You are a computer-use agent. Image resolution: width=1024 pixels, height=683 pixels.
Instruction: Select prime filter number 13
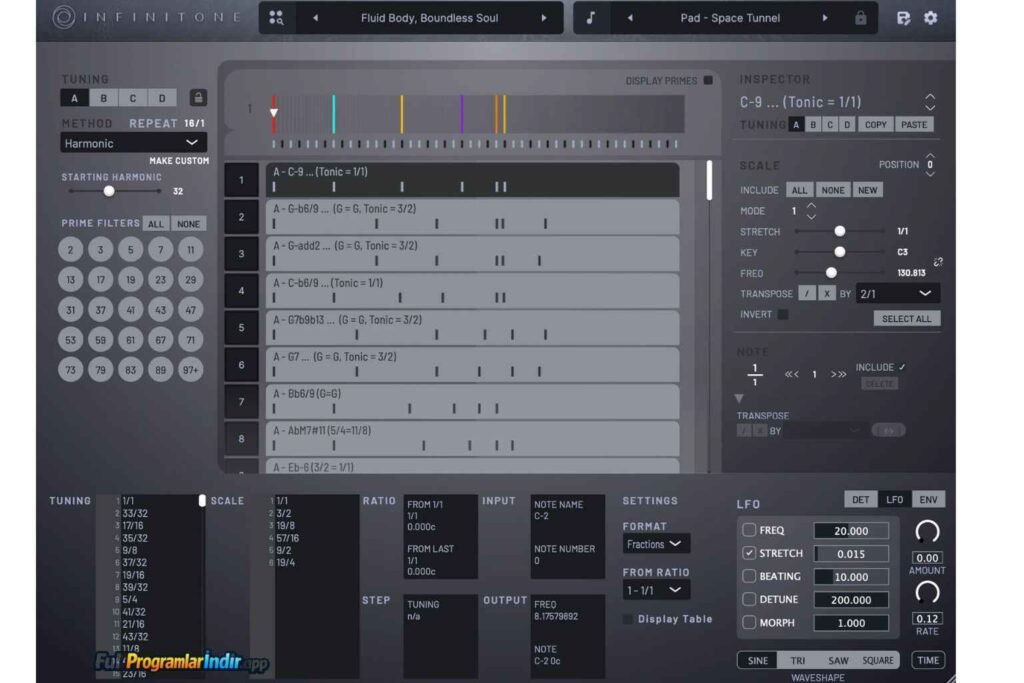click(69, 279)
